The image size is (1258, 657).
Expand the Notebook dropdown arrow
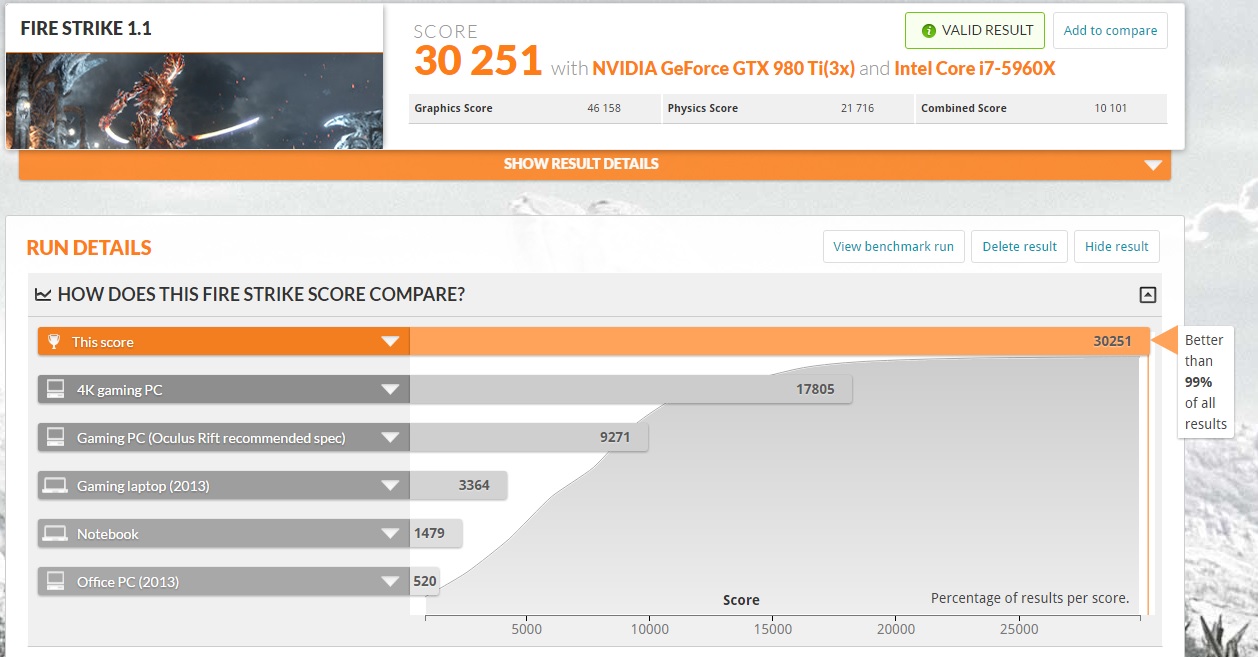[390, 534]
